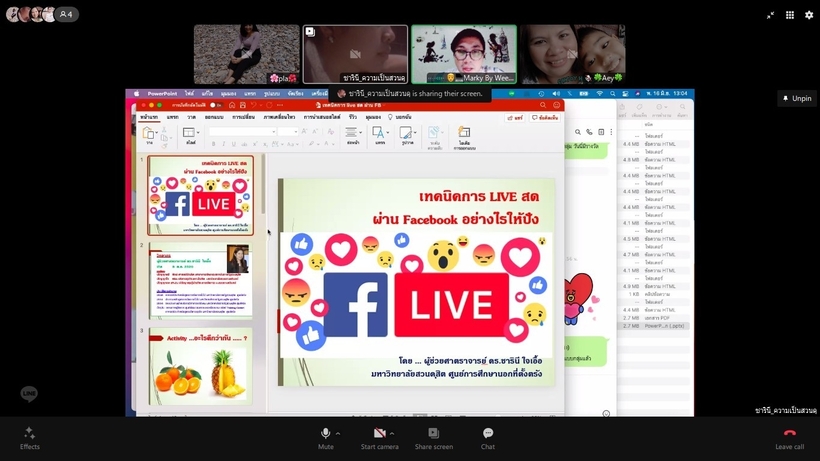The height and width of the screenshot is (461, 820).
Task: Click PowerPoint Home icon in title bar
Action: 232,105
